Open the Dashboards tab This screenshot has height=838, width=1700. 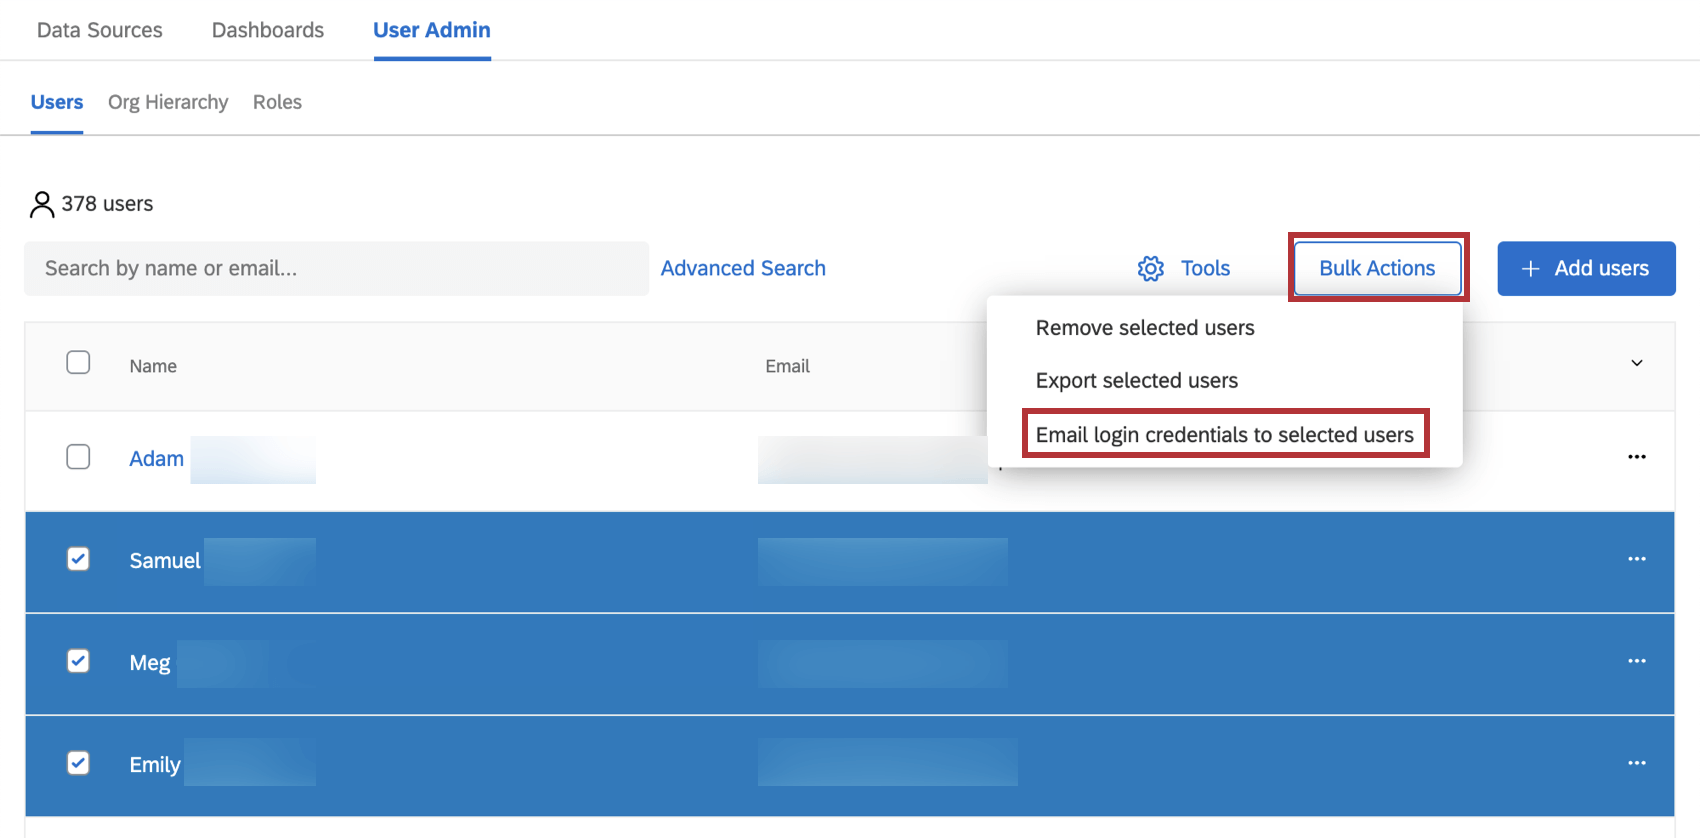pyautogui.click(x=268, y=30)
